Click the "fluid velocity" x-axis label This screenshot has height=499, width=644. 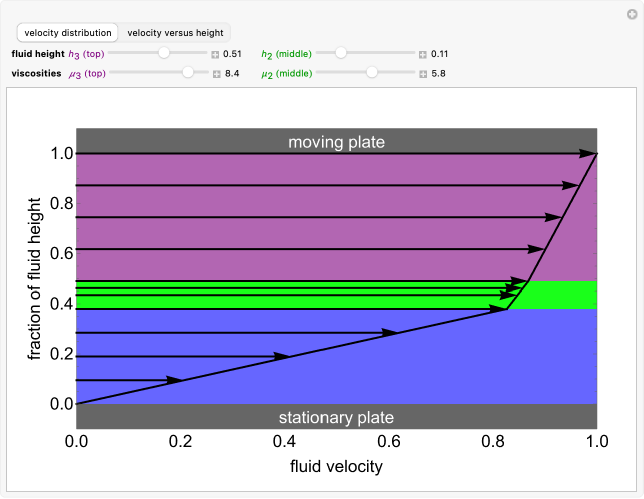click(336, 466)
